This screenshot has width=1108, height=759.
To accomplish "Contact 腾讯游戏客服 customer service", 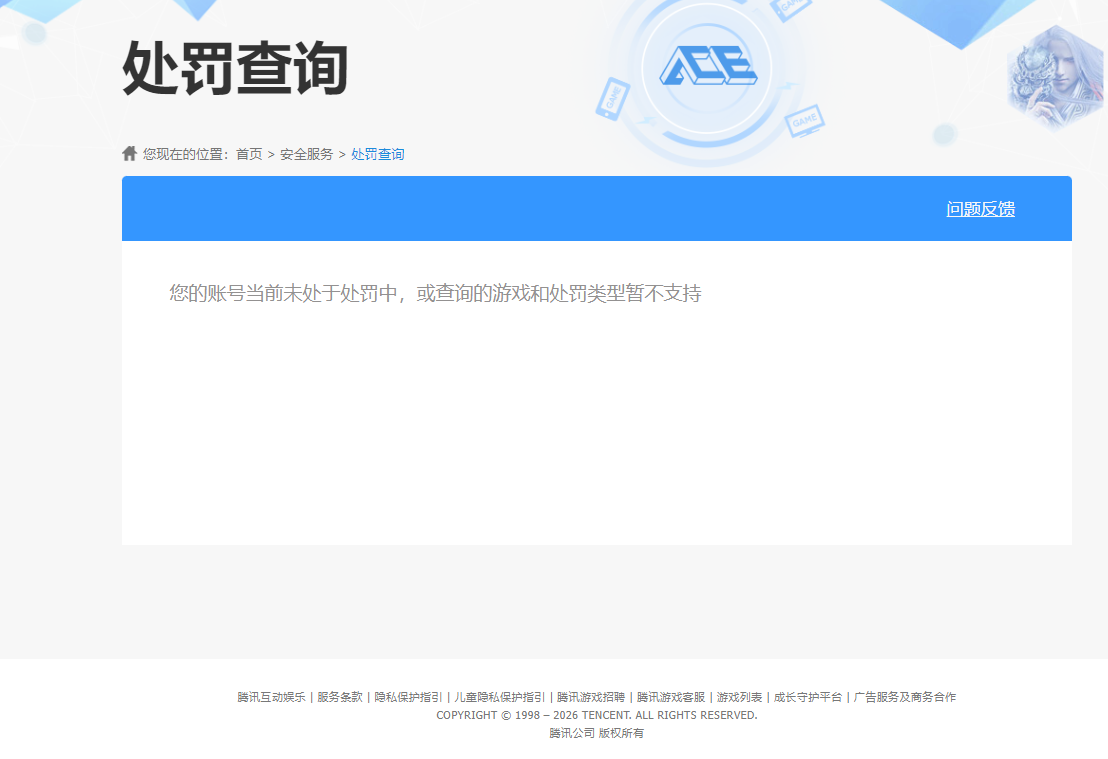I will point(668,696).
